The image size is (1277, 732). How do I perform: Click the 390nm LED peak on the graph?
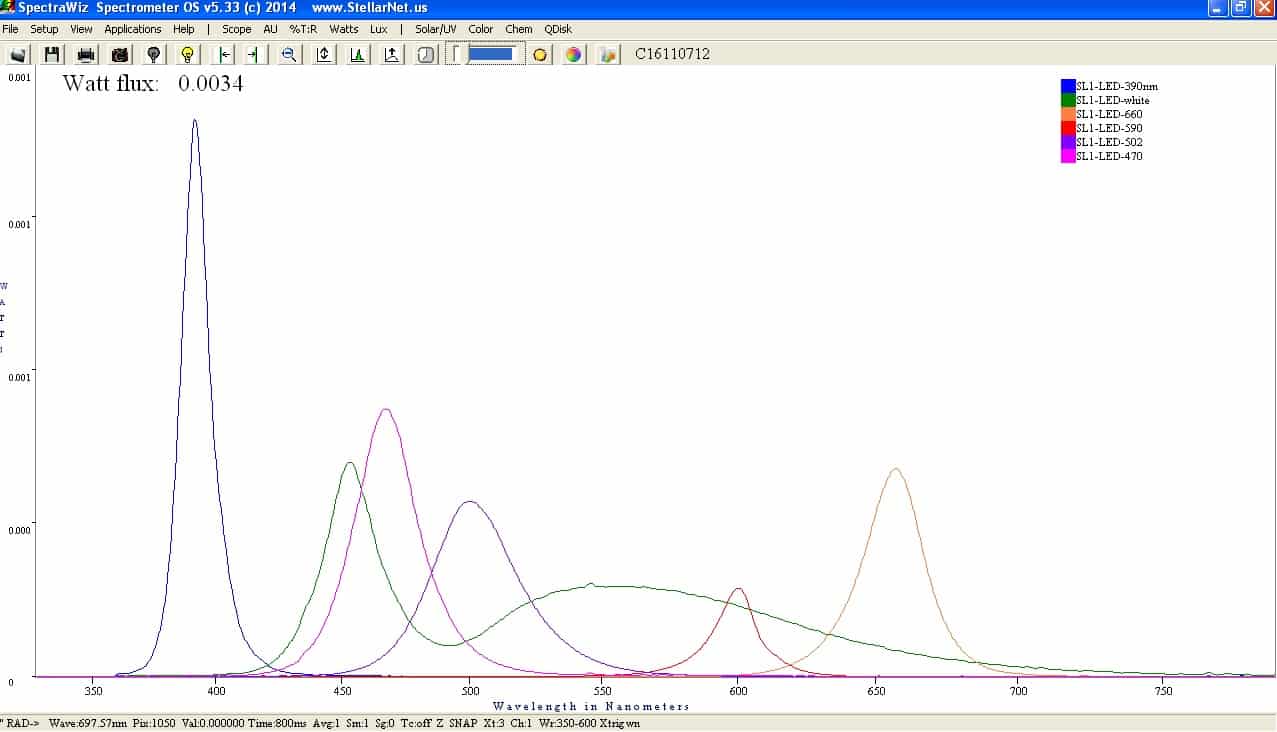(195, 120)
